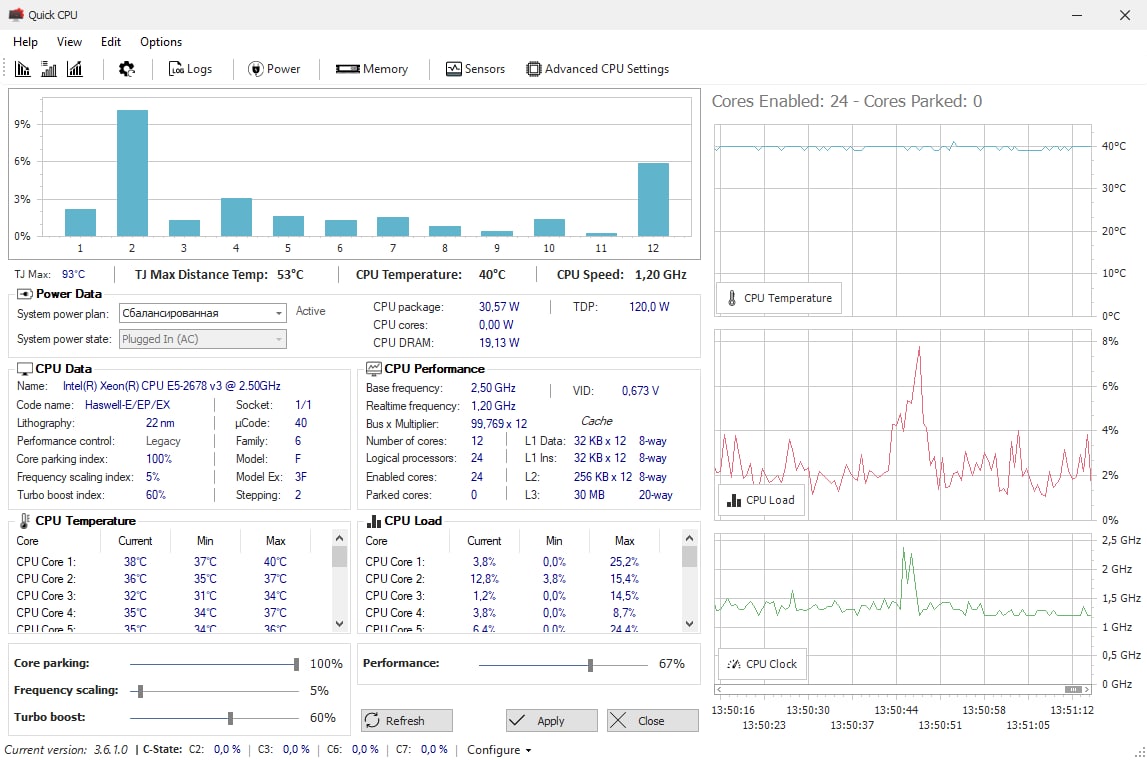Open the Memory toolbar item
The image size is (1147, 760).
[372, 69]
